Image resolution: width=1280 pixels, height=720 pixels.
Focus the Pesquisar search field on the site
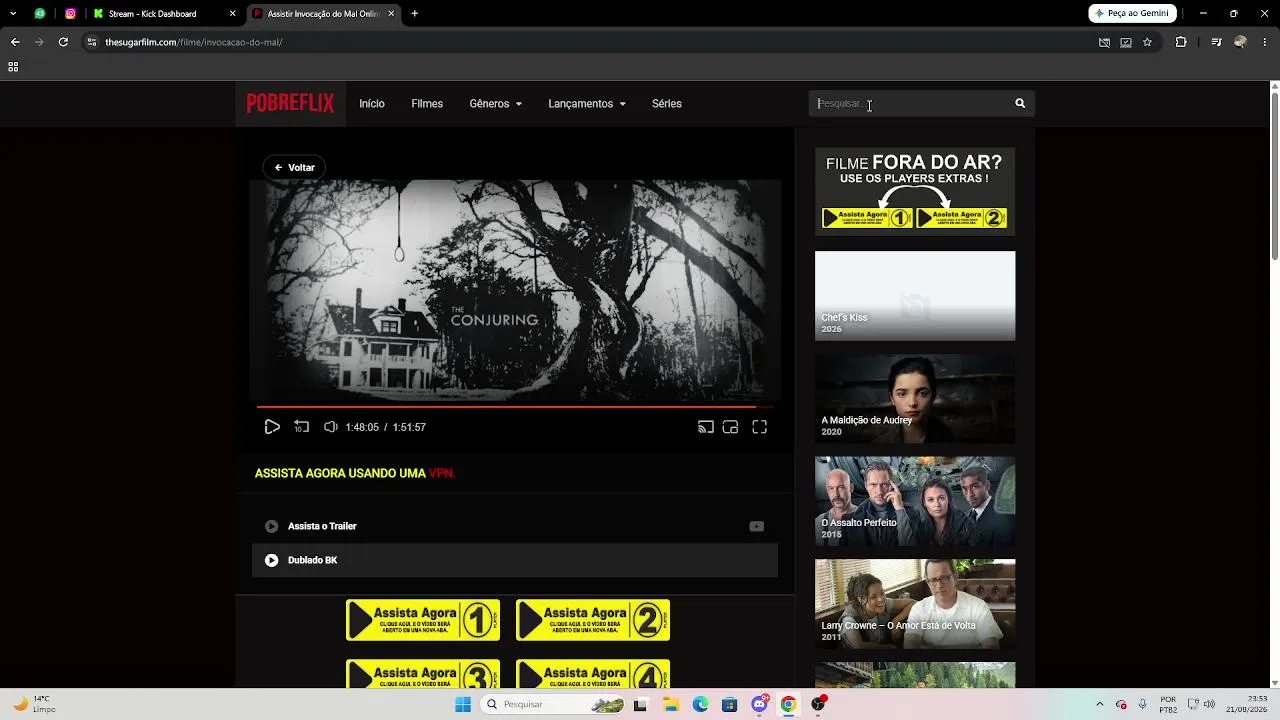pyautogui.click(x=908, y=103)
